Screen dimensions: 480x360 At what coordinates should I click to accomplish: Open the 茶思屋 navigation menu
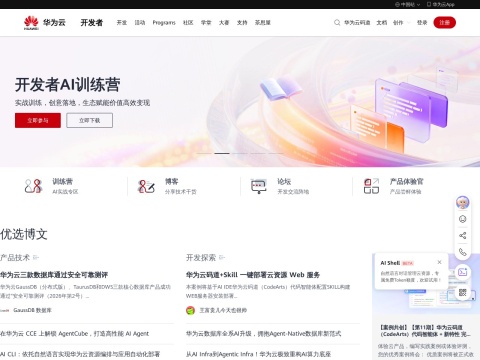click(263, 23)
